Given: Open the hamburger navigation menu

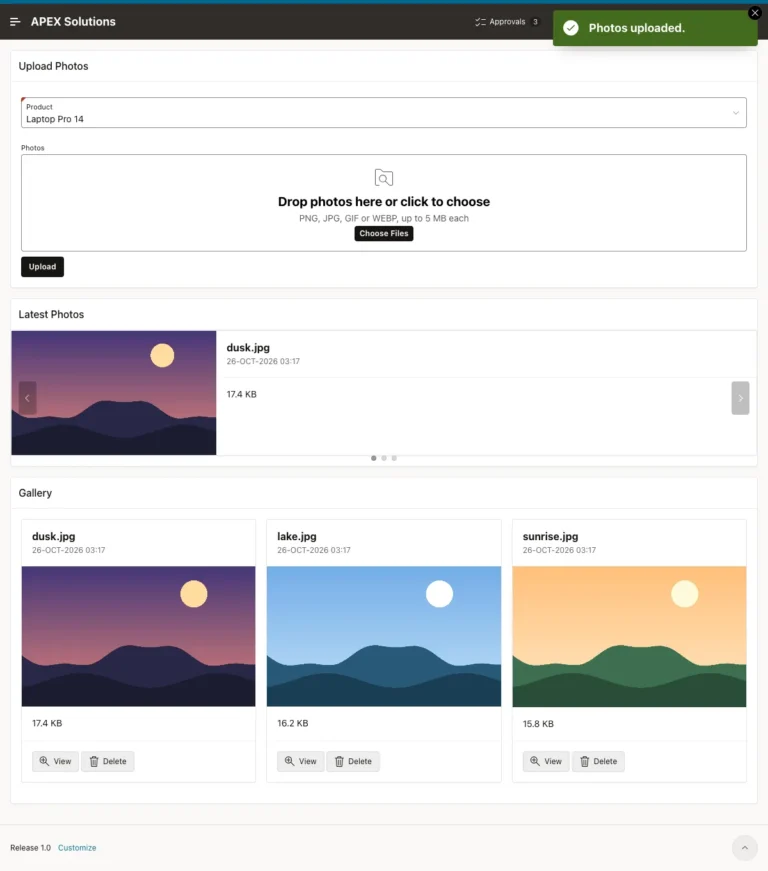Looking at the screenshot, I should pyautogui.click(x=15, y=22).
